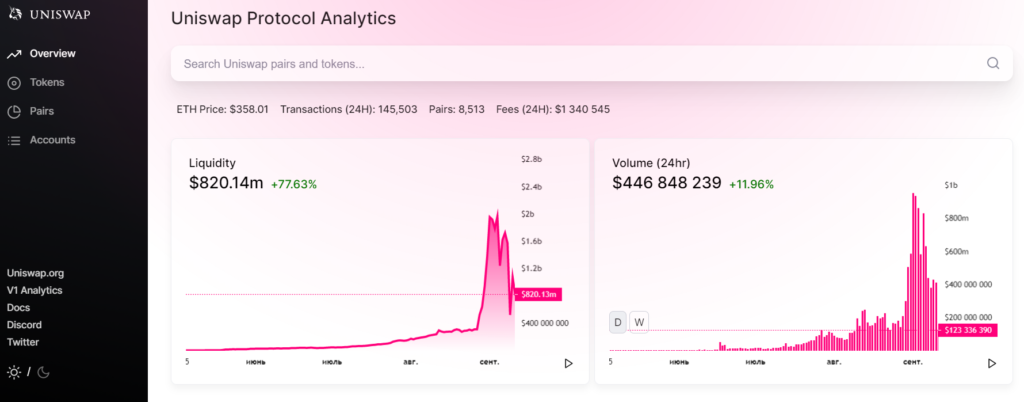This screenshot has height=402, width=1024.
Task: Click the $2.8b liquidity axis label
Action: 532,159
